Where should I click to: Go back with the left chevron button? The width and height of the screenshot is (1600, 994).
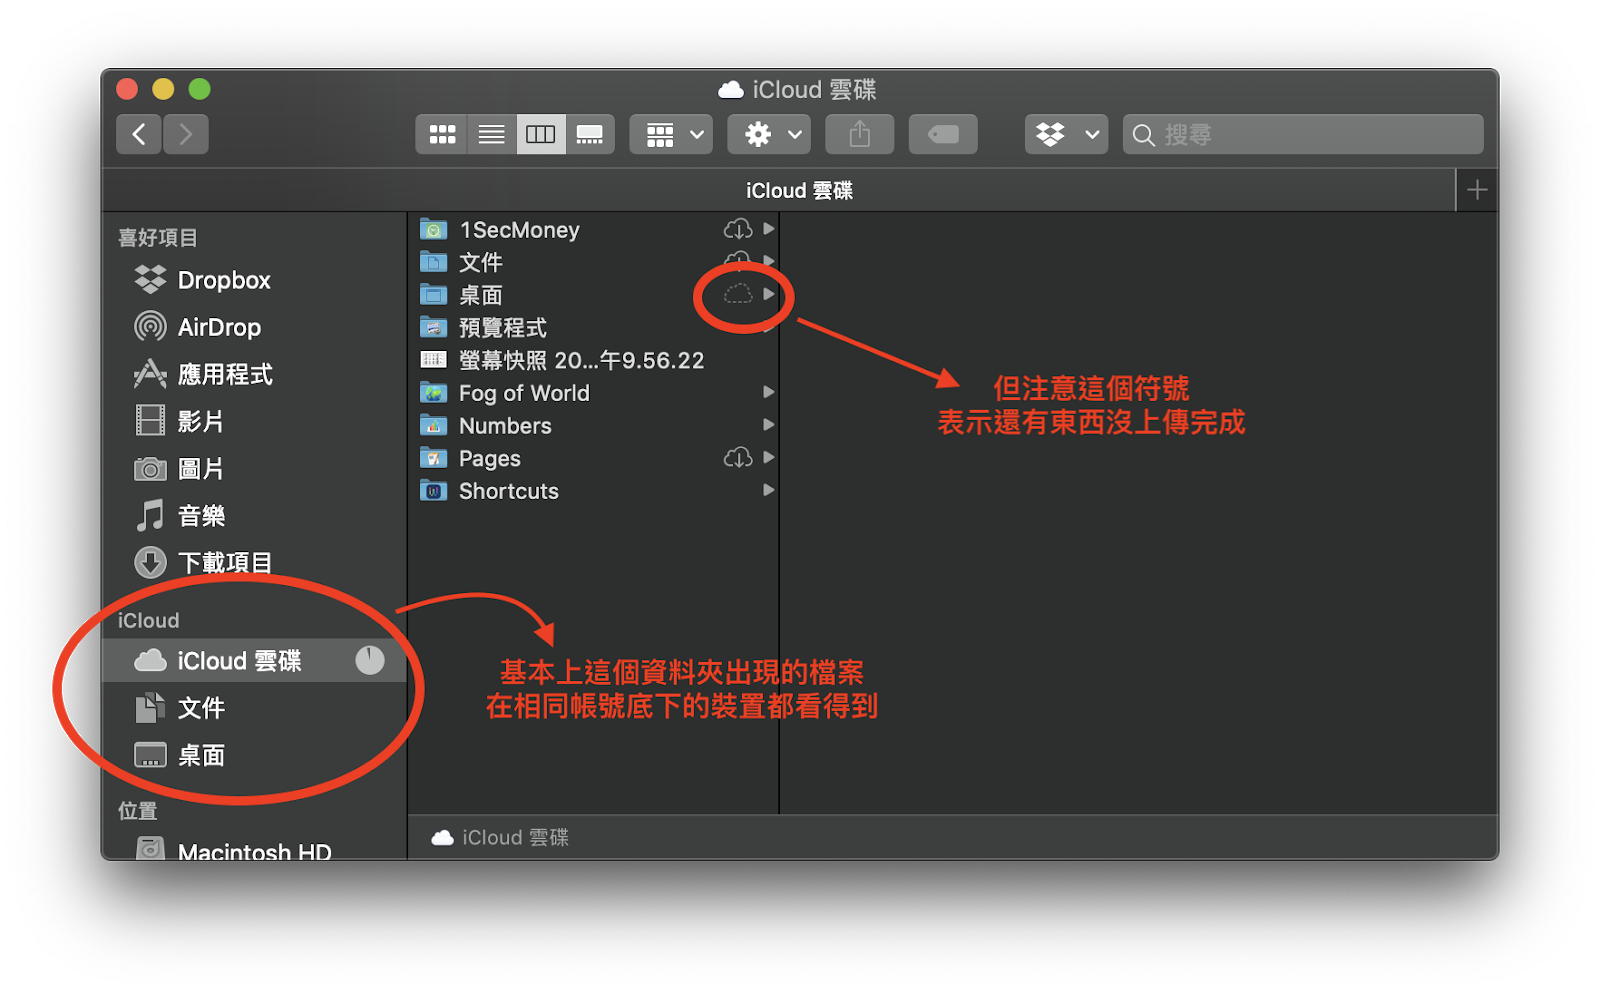(x=139, y=134)
